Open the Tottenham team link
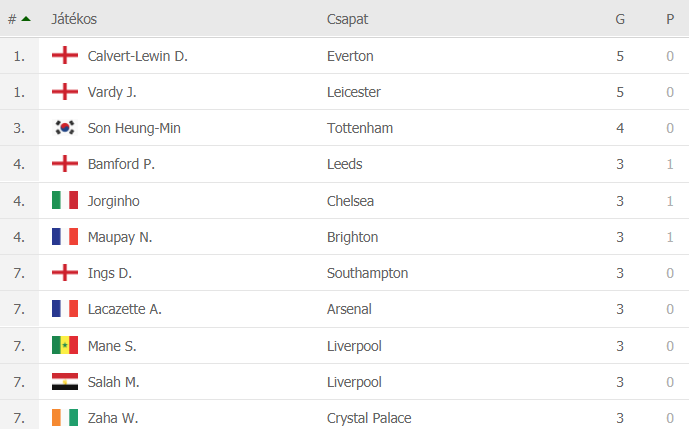Screen dimensions: 689x429 click(x=360, y=128)
